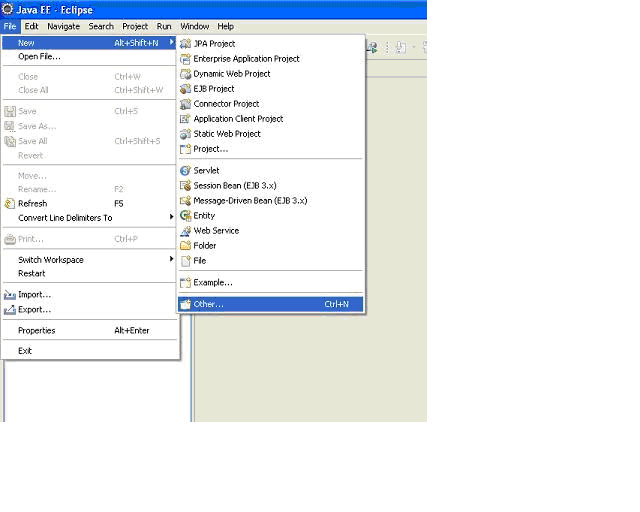Select the Session Bean (EJB 3.x) label
Viewport: 640px width, 512px height.
235,186
